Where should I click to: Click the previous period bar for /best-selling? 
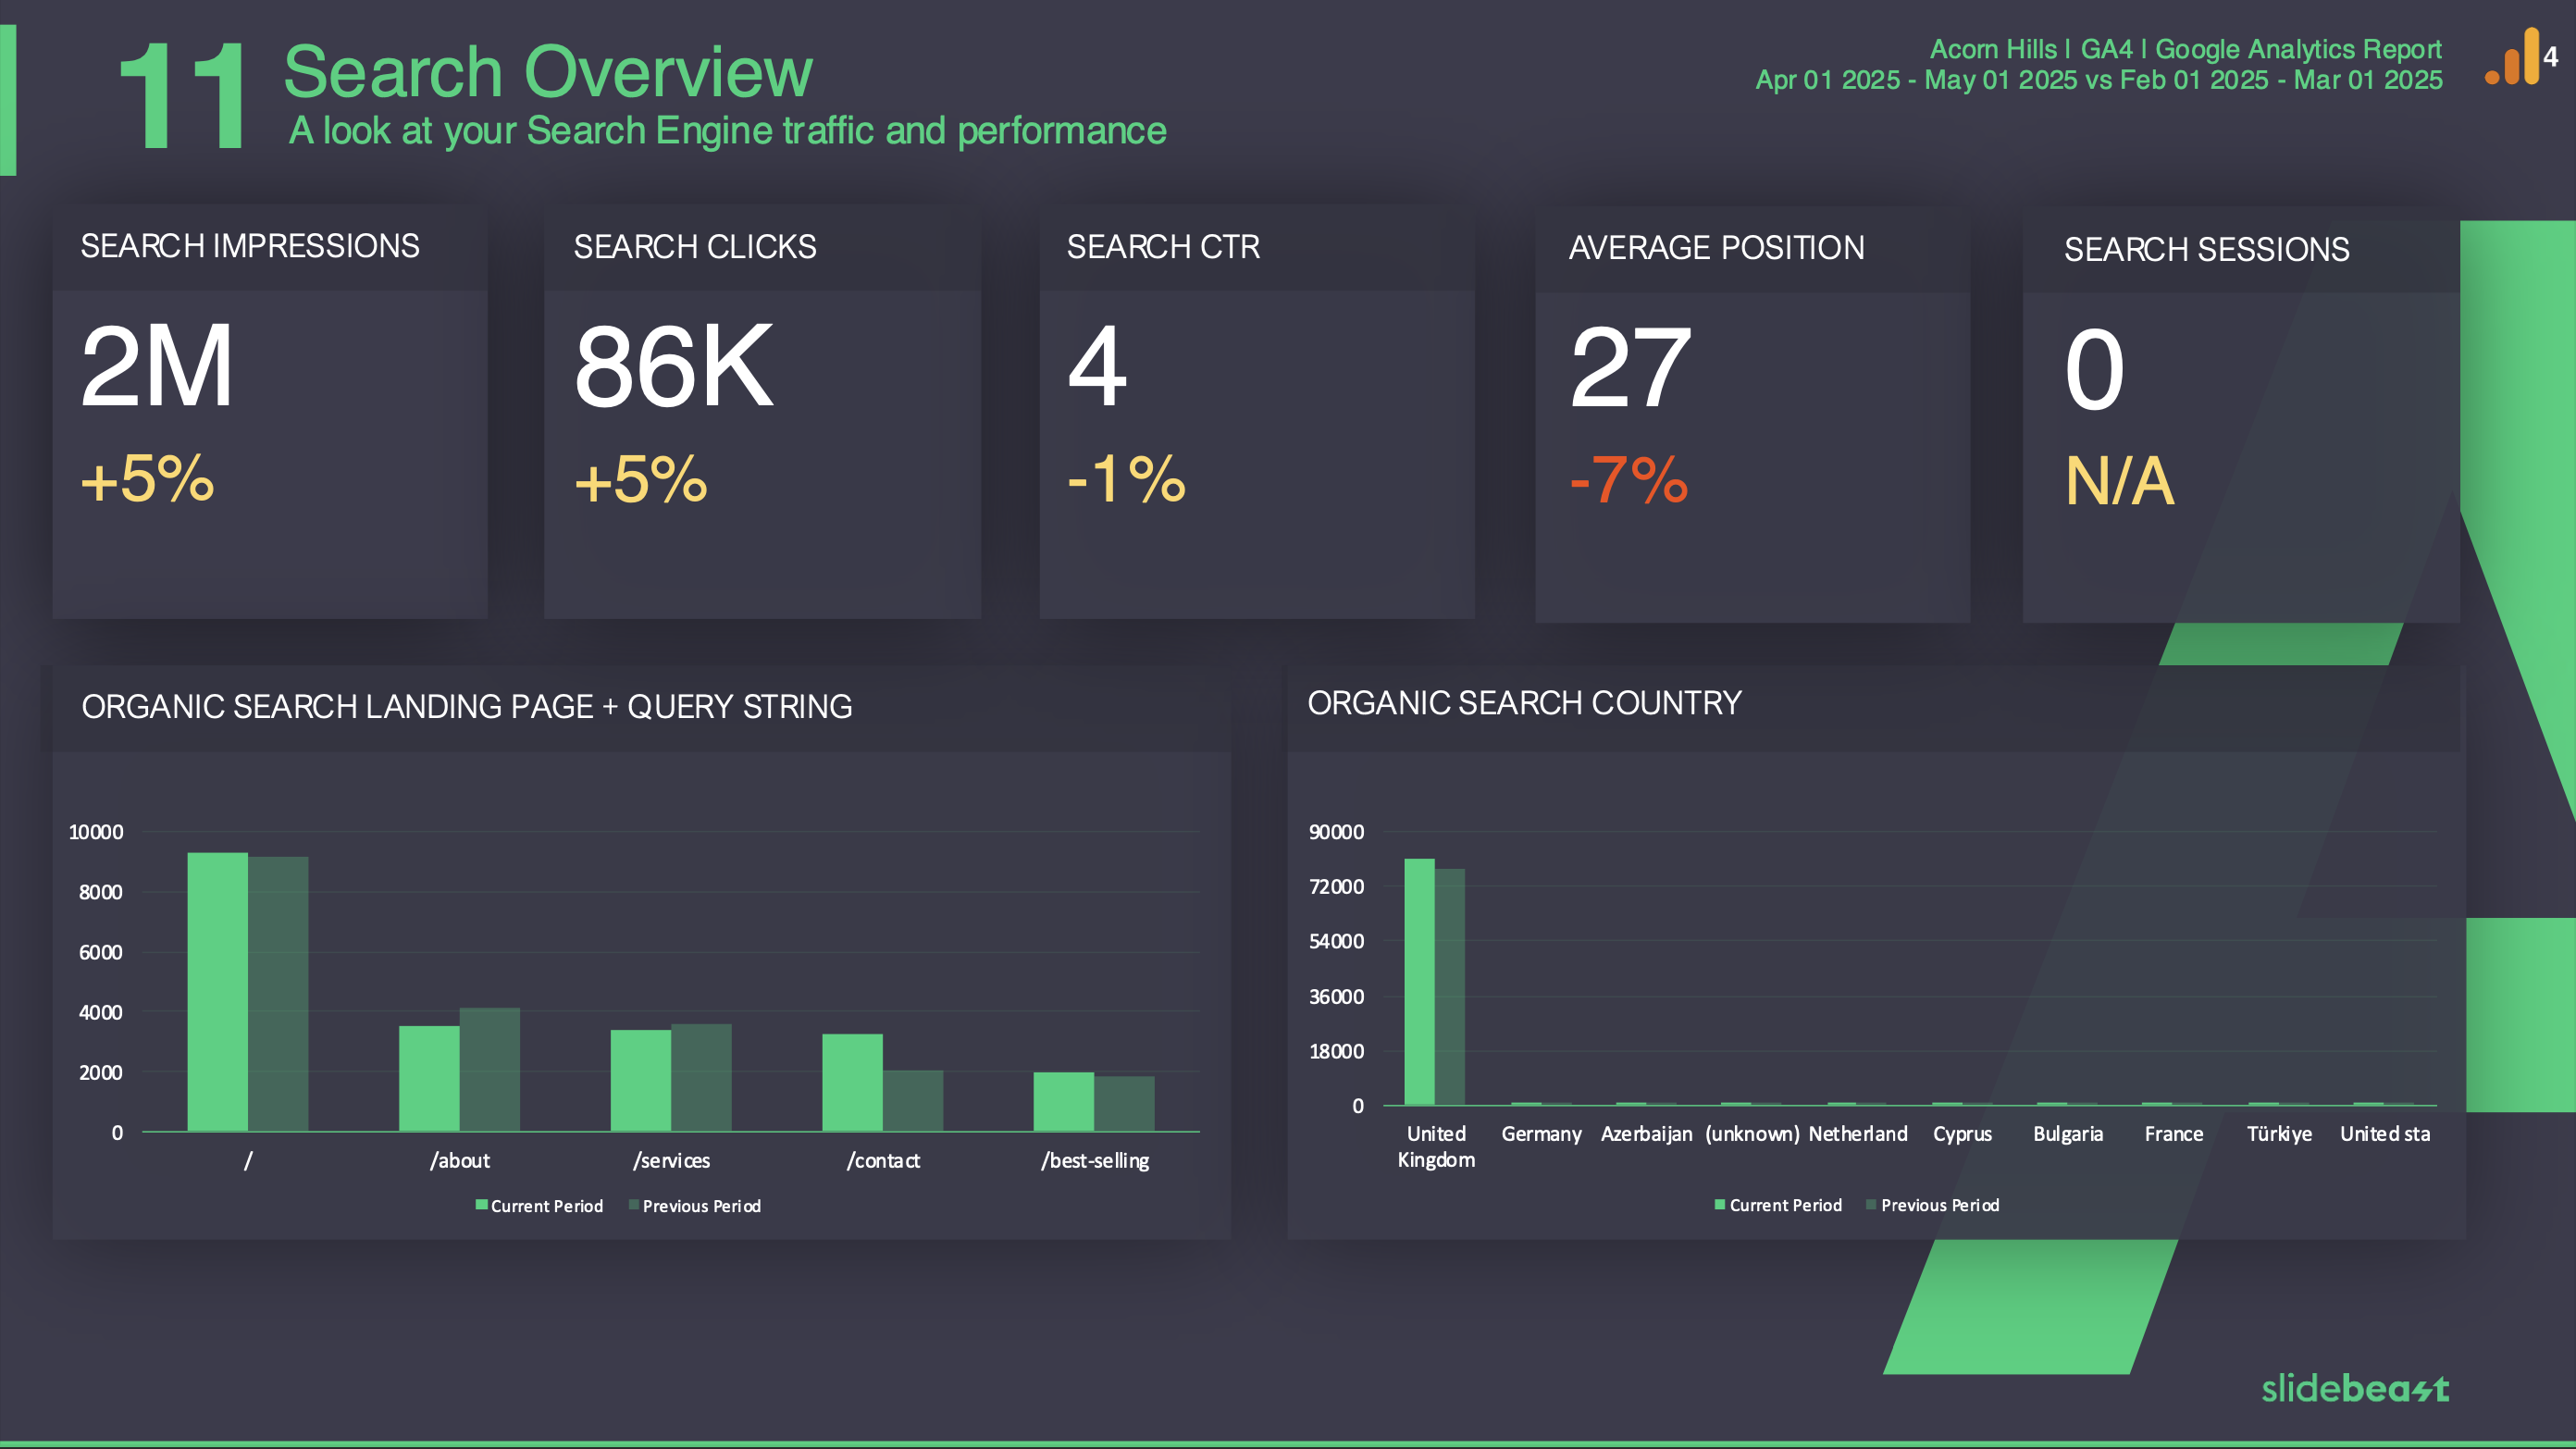(x=1124, y=1104)
